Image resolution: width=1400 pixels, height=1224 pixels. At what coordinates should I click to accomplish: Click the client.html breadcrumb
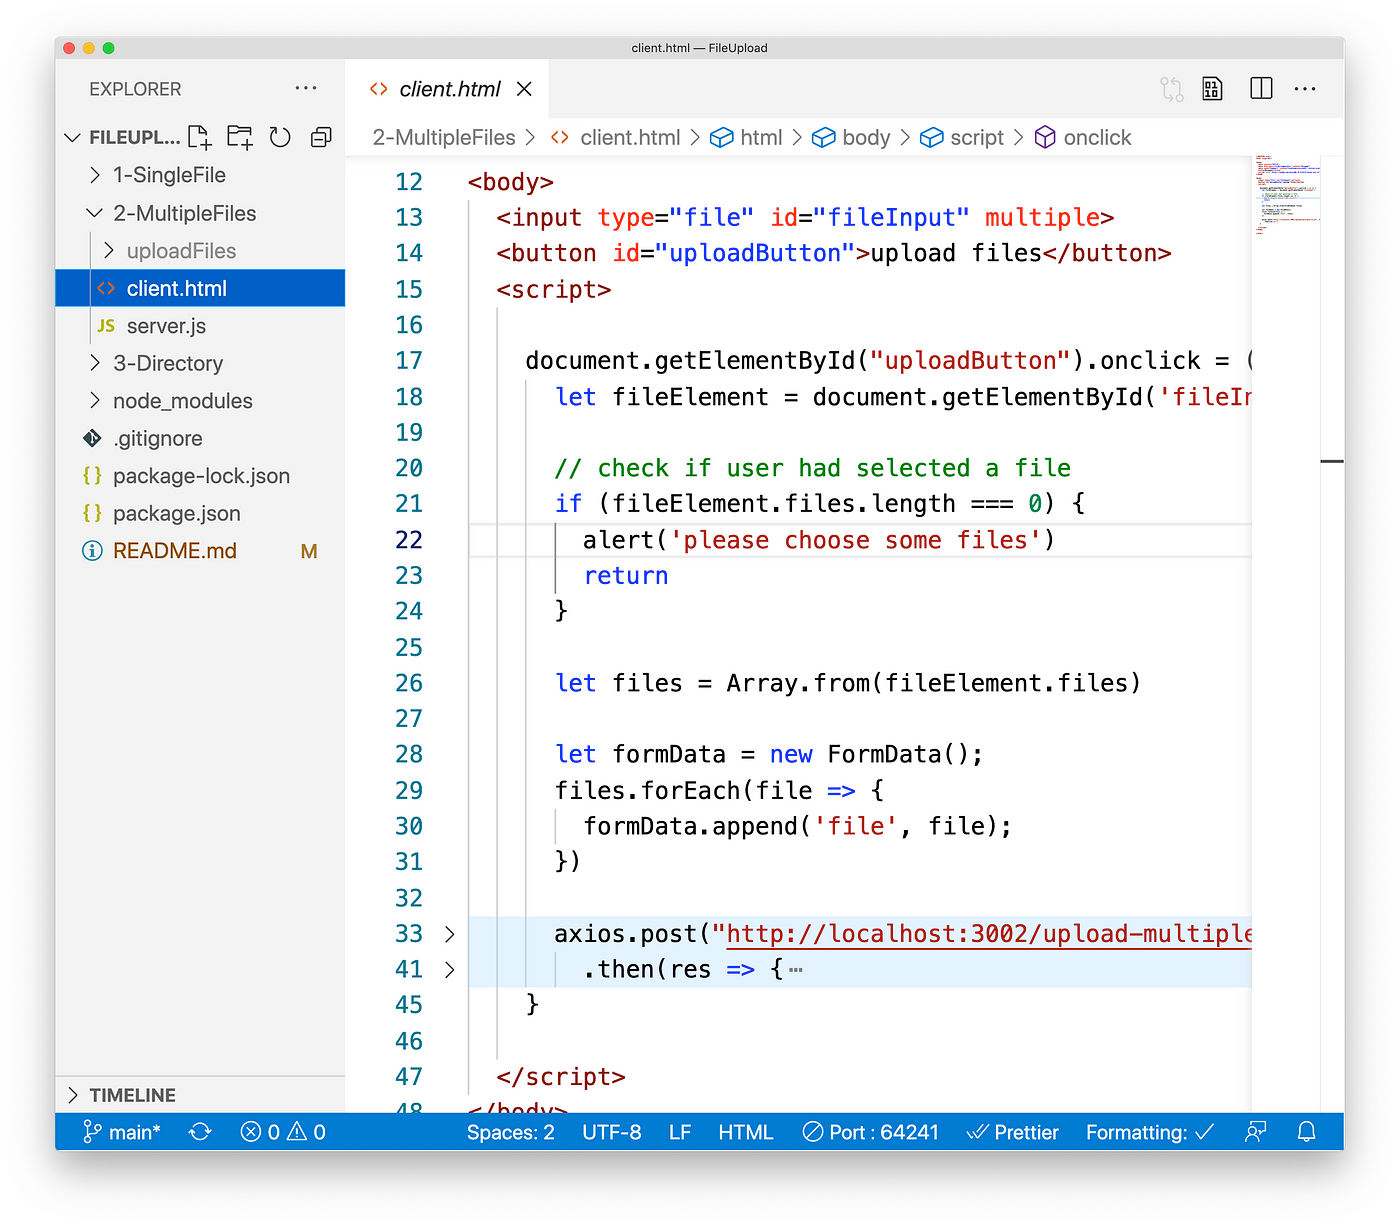(616, 138)
